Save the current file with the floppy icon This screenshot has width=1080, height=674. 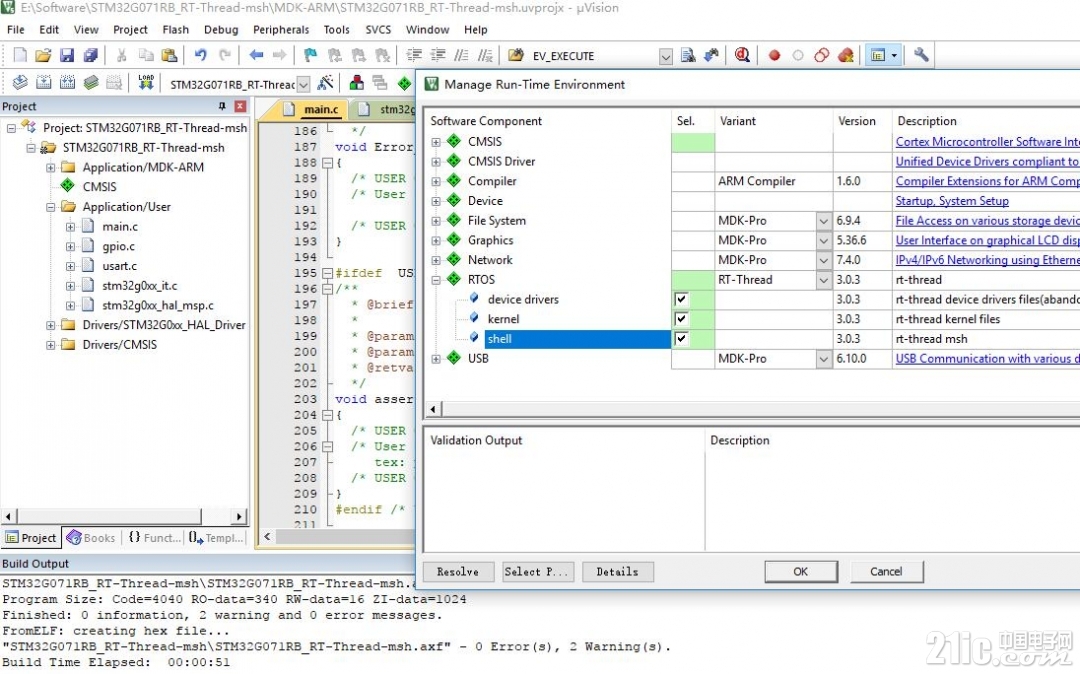coord(67,55)
